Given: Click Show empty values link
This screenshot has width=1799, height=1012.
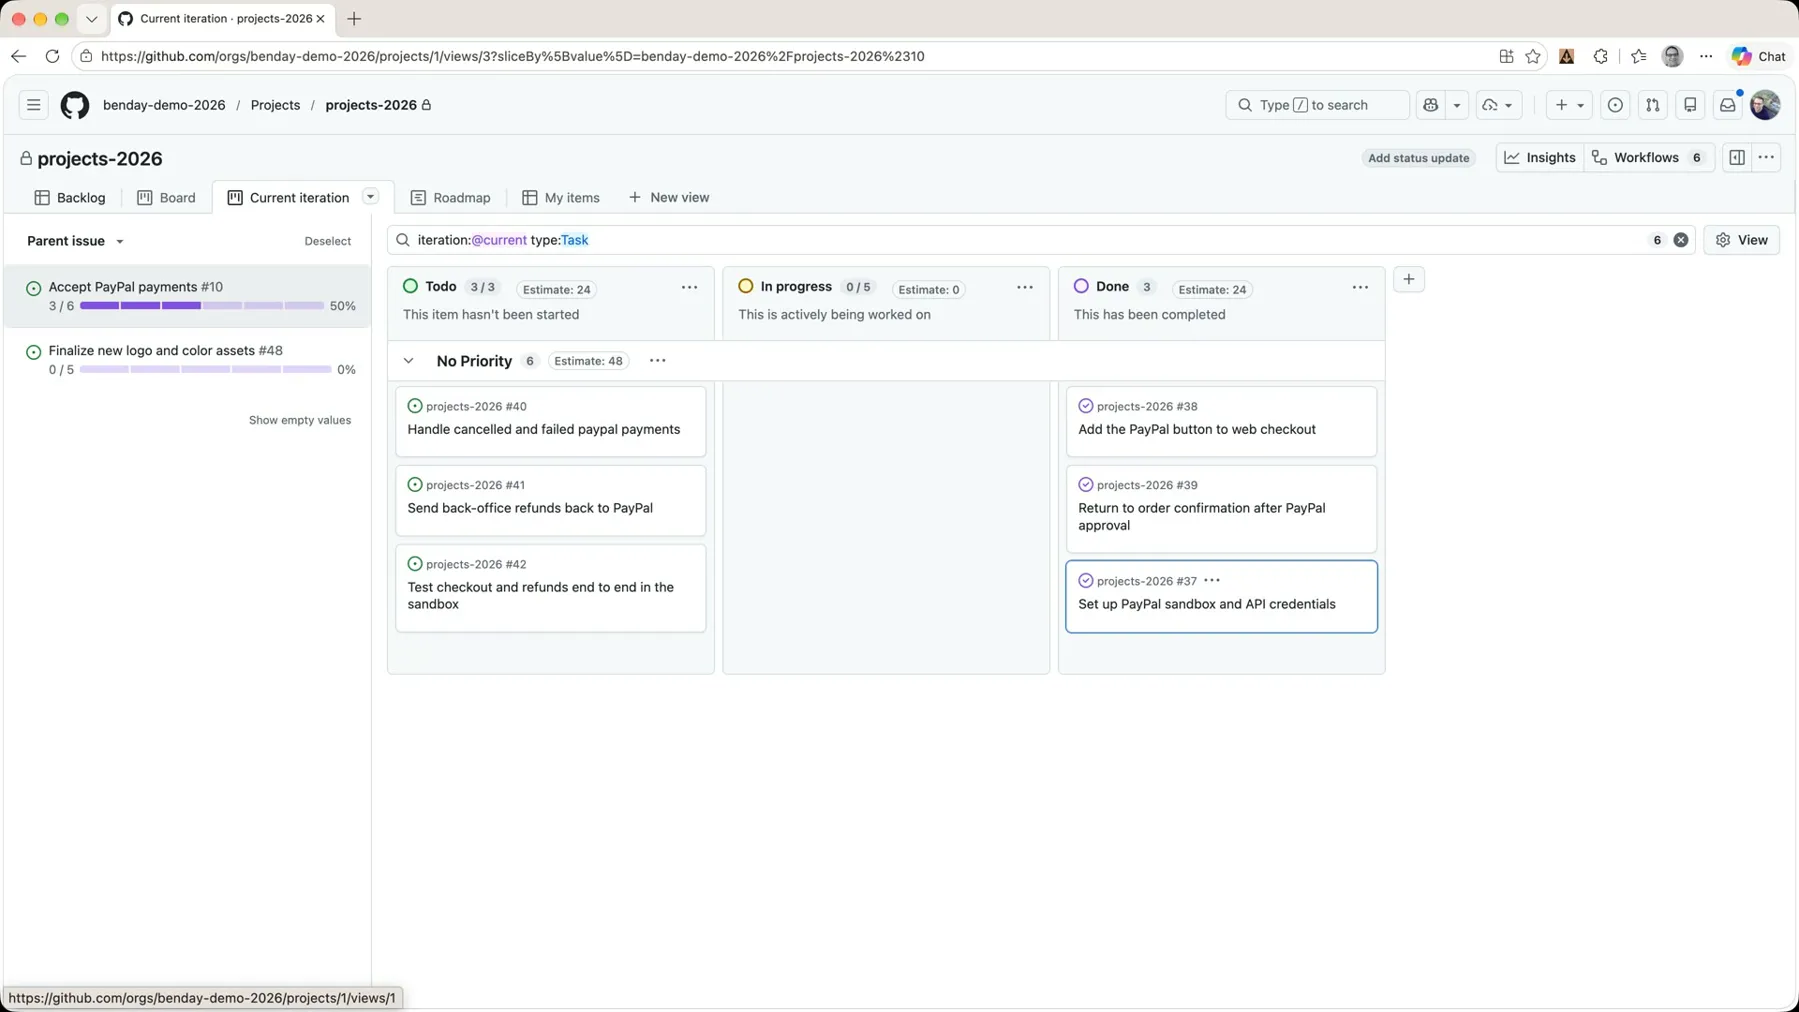Looking at the screenshot, I should pos(300,420).
